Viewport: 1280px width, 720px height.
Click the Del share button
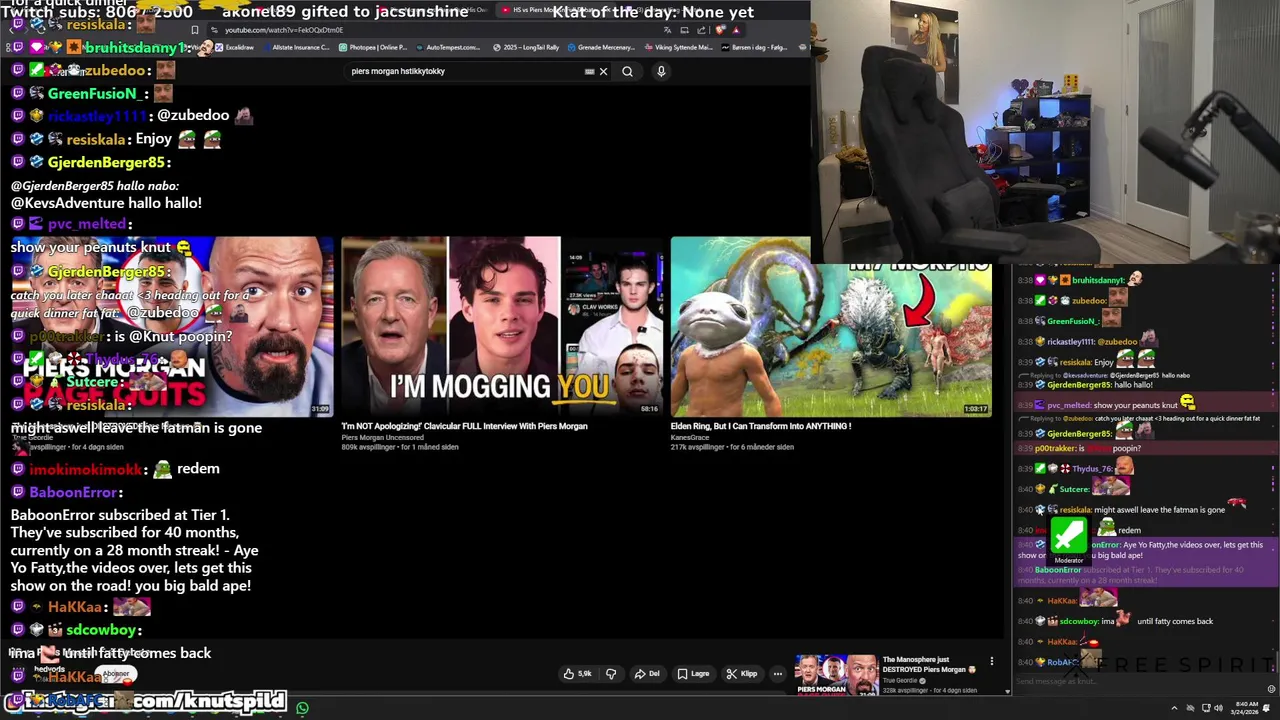pos(647,674)
